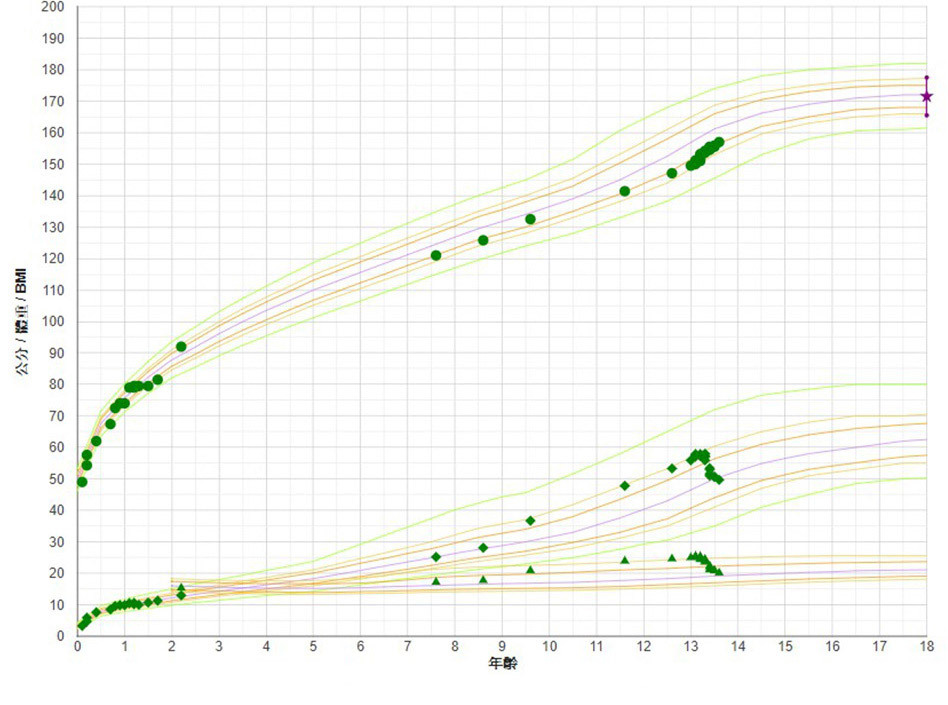
Task: Click the purple star predicted adult height marker
Action: (x=927, y=96)
